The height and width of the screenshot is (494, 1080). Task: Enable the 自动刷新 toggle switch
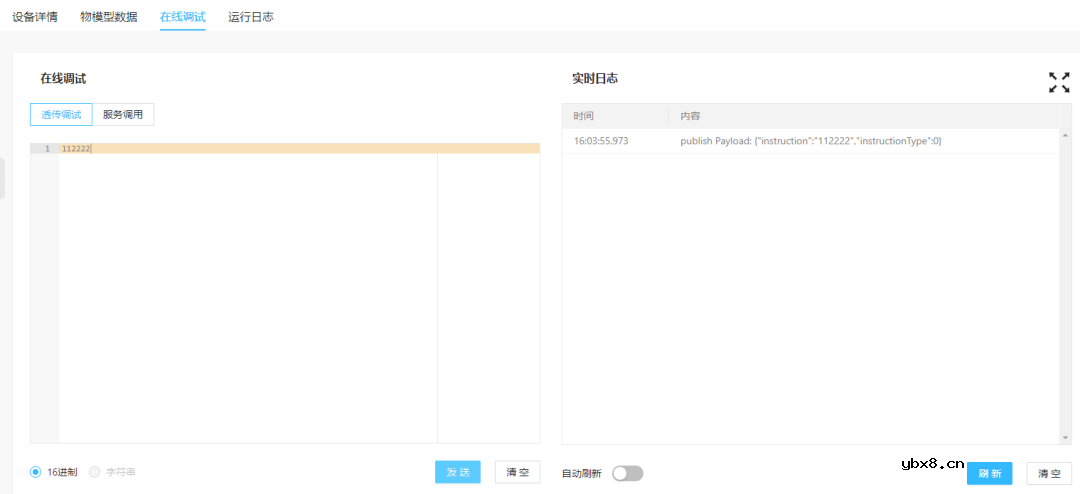click(627, 473)
